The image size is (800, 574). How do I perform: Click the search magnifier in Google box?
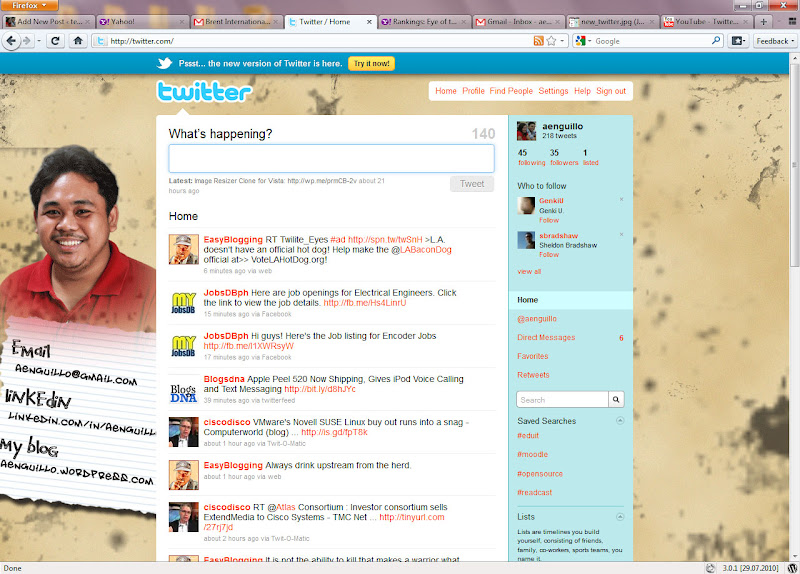(x=716, y=40)
